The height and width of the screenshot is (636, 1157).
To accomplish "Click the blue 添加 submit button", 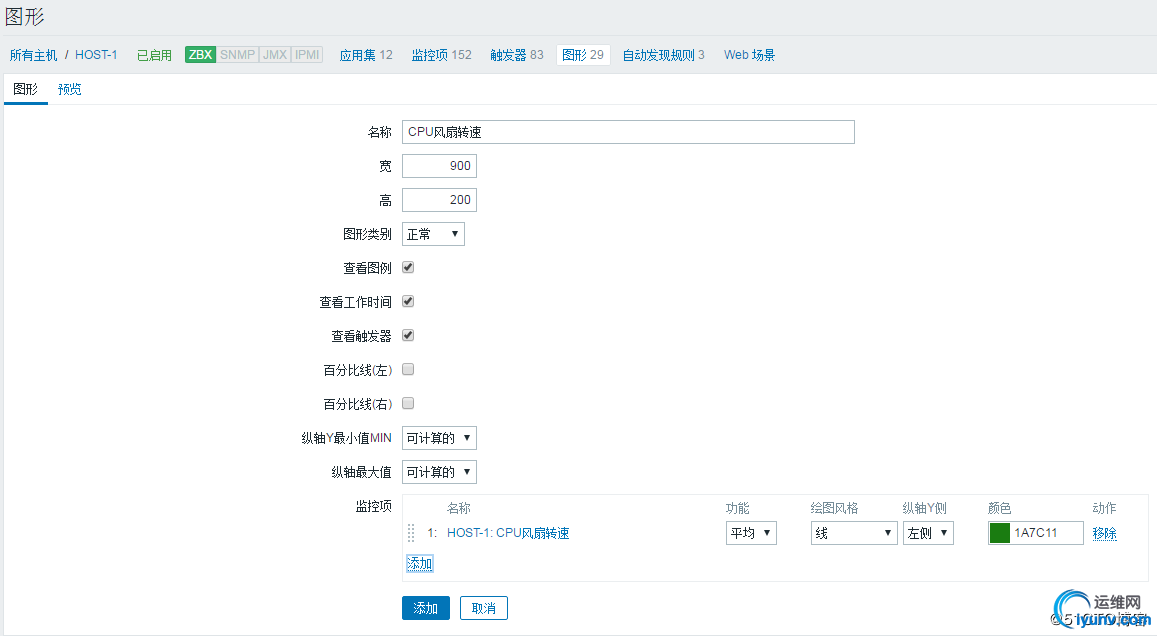I will (x=425, y=607).
